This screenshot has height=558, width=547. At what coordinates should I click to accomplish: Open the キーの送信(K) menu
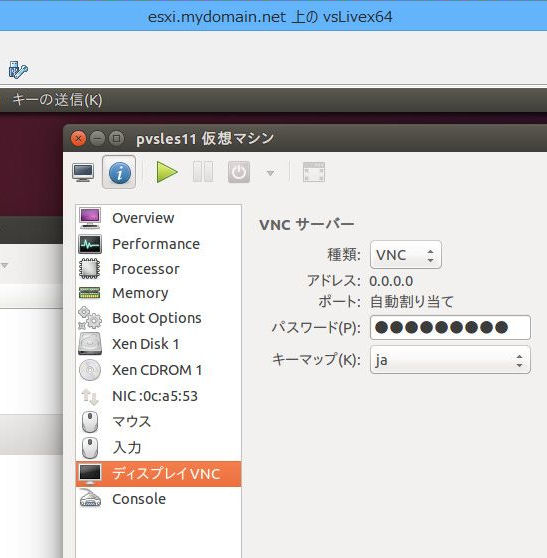coord(57,100)
